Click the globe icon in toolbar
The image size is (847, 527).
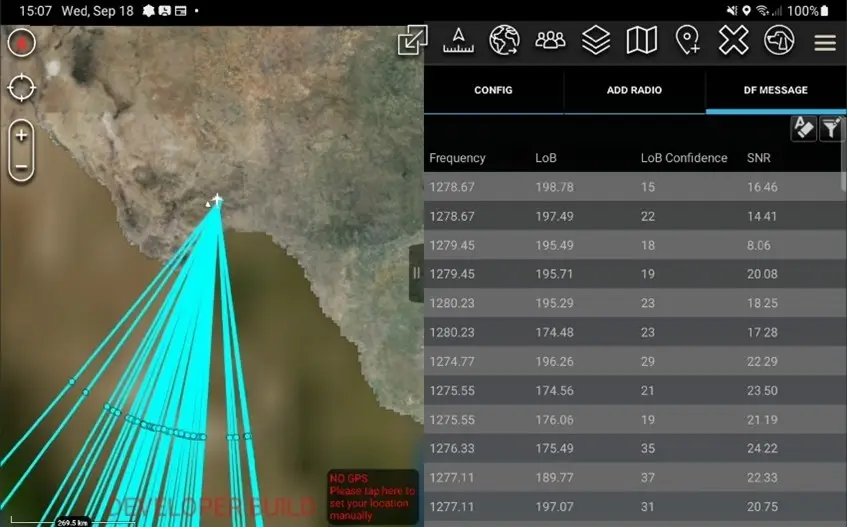click(x=504, y=41)
